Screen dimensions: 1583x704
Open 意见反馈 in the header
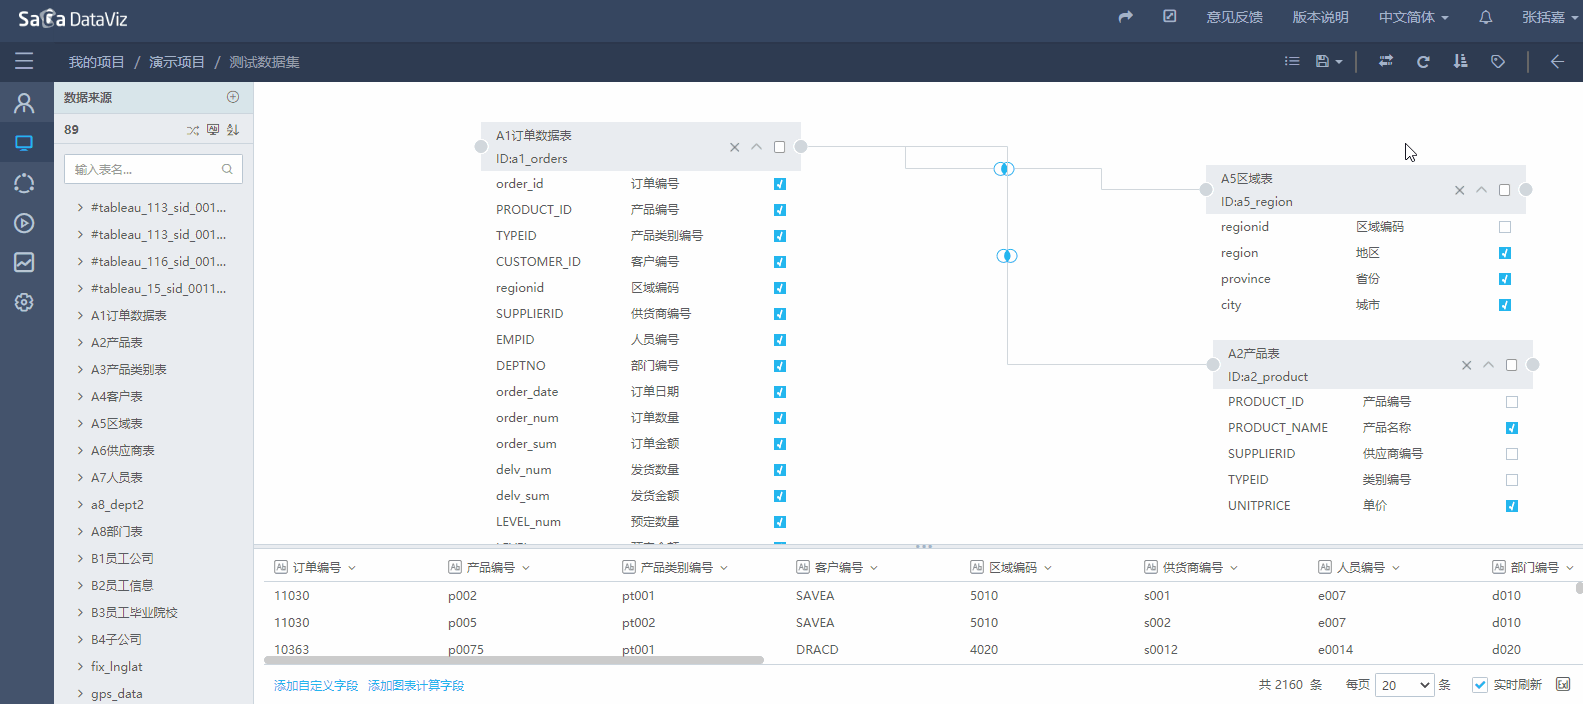tap(1234, 17)
